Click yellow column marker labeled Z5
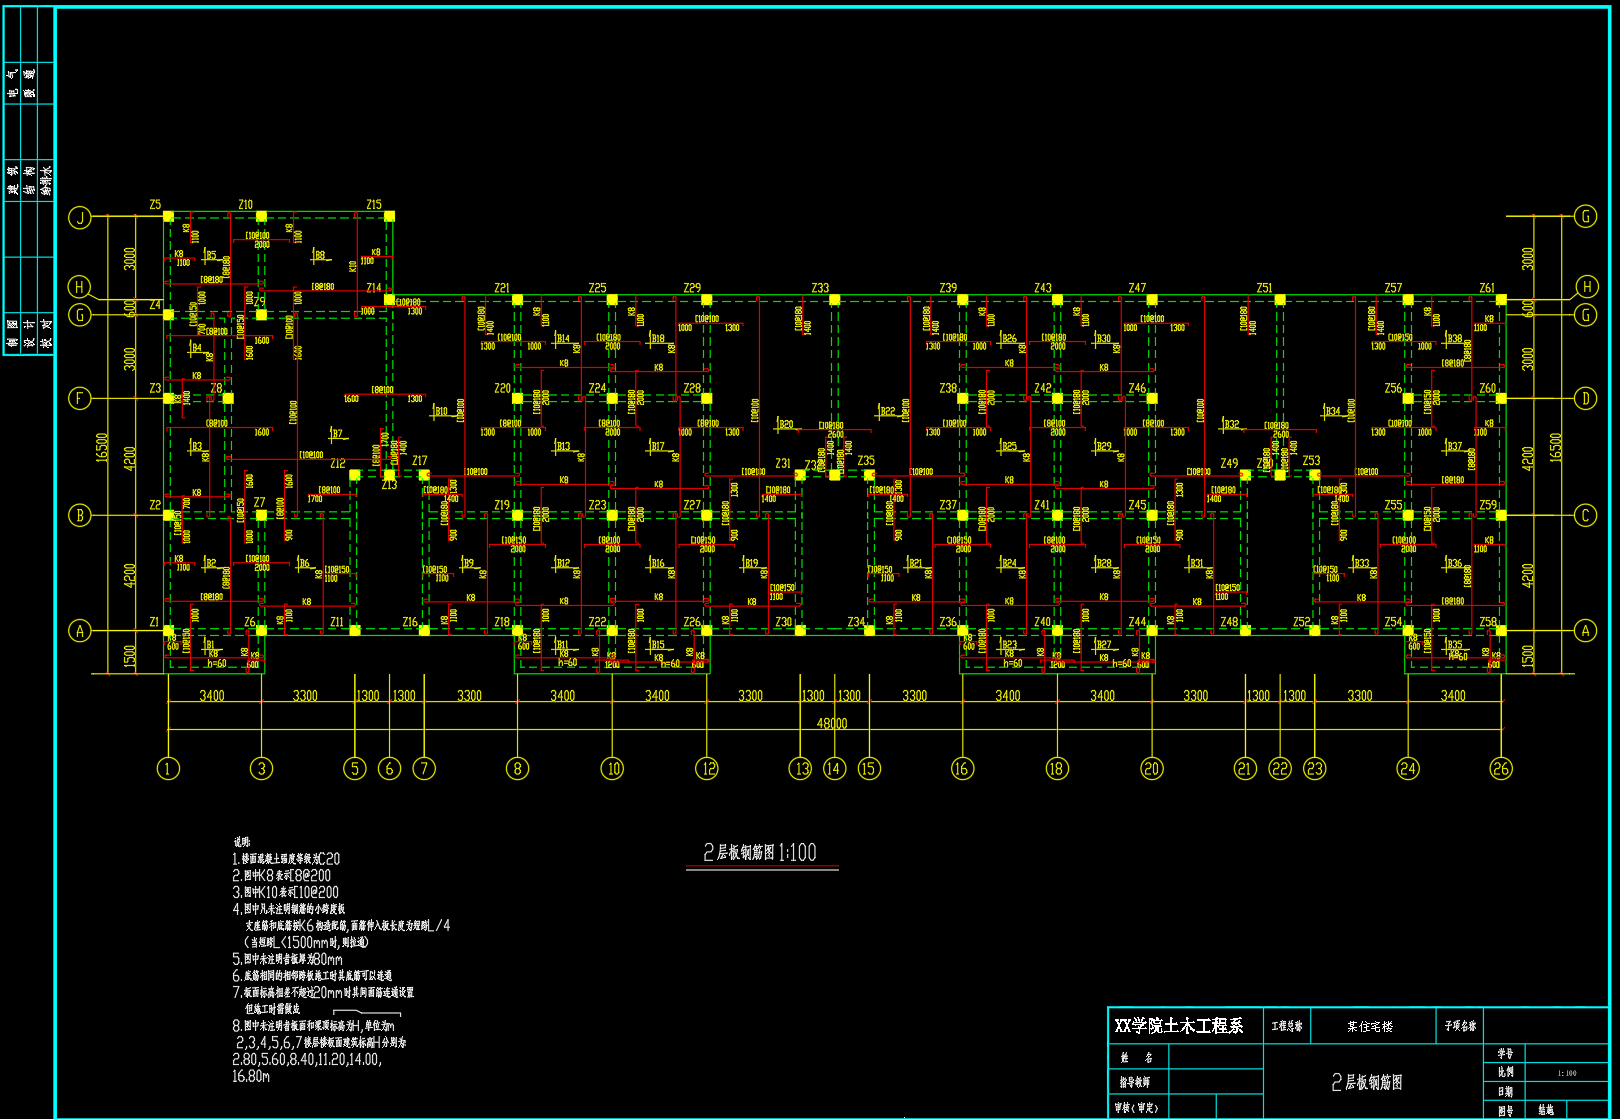This screenshot has height=1119, width=1620. (168, 216)
